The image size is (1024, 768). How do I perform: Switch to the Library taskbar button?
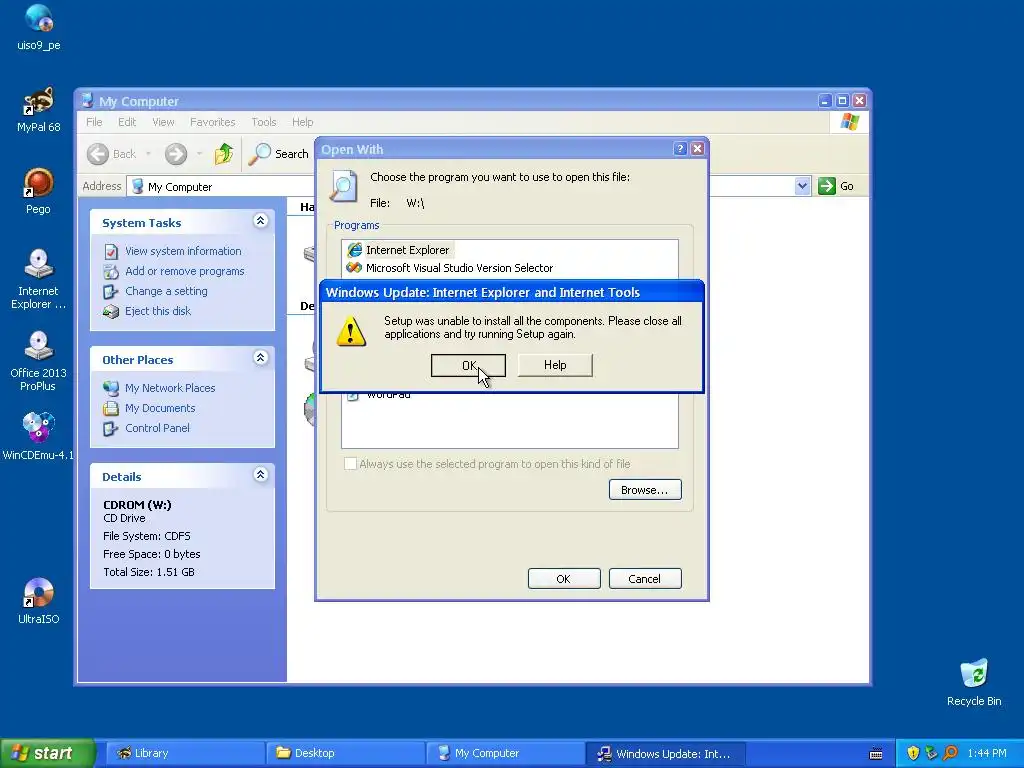pyautogui.click(x=185, y=753)
